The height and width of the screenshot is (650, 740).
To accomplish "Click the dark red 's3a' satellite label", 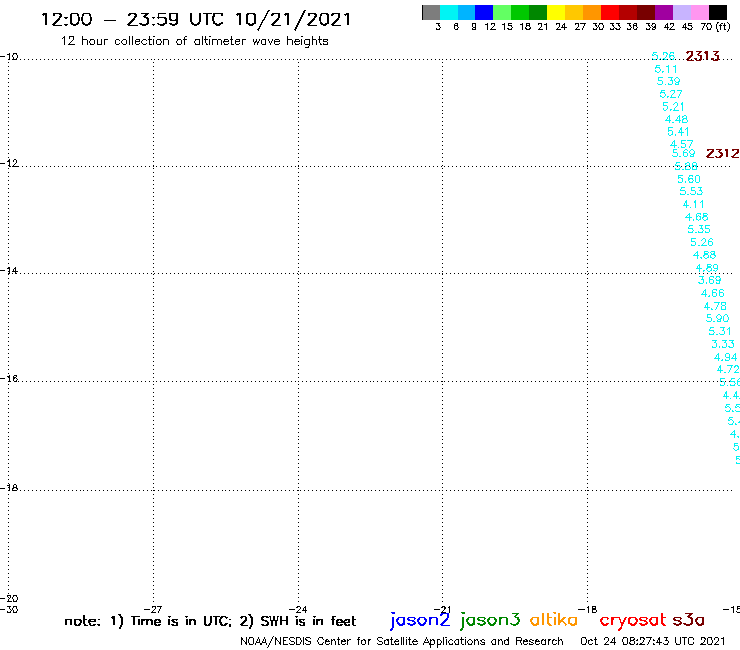I will pos(689,620).
